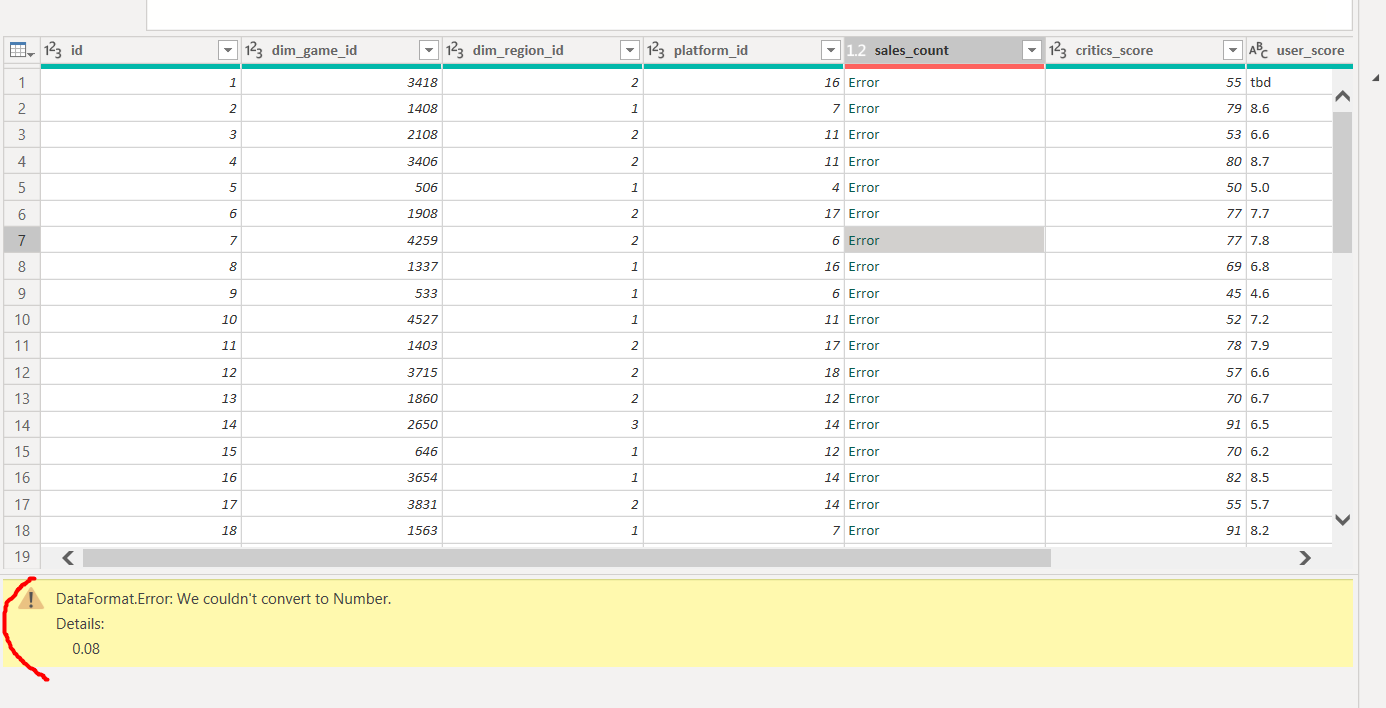
Task: Click dim_region_id value 3 in row 14
Action: click(542, 424)
